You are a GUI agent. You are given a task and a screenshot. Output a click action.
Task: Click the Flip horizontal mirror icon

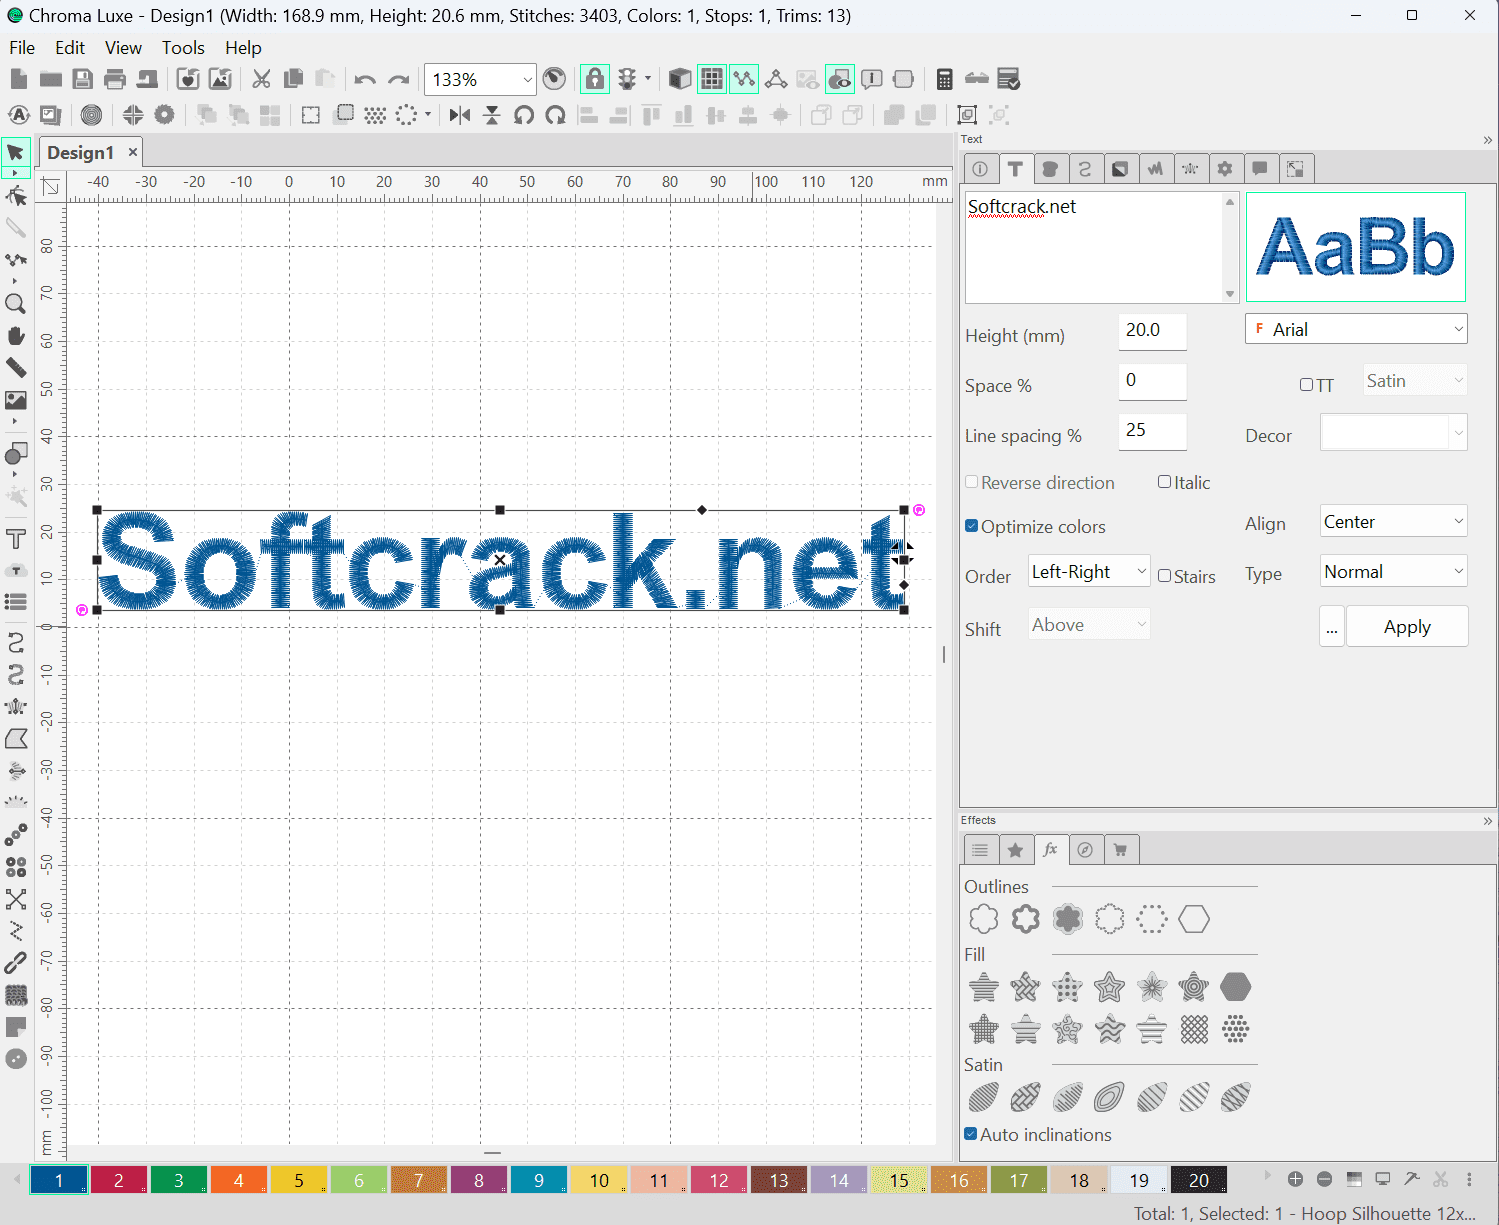point(460,115)
